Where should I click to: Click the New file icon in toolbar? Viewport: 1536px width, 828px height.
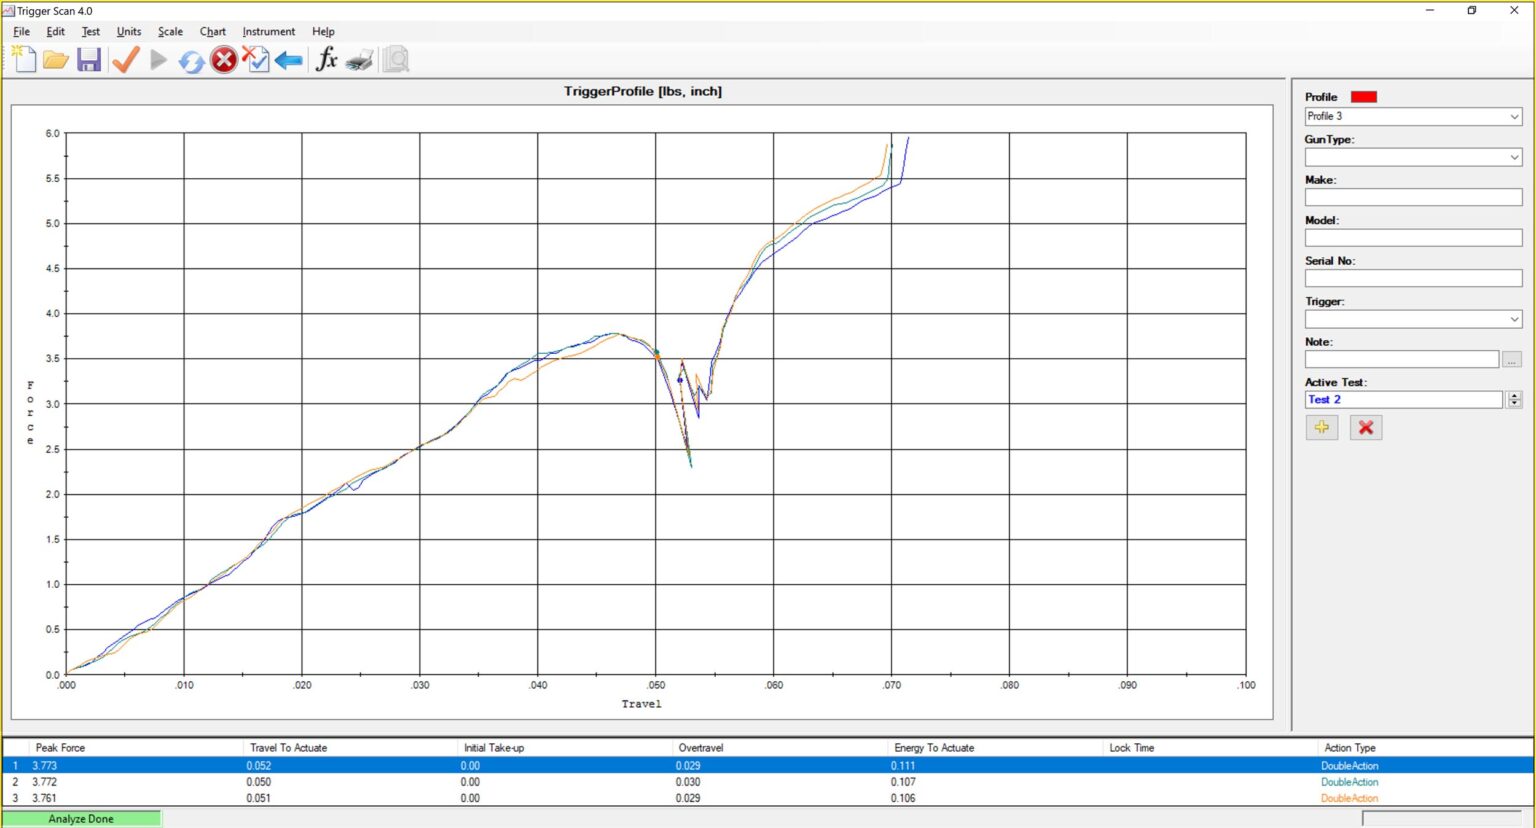pyautogui.click(x=24, y=60)
